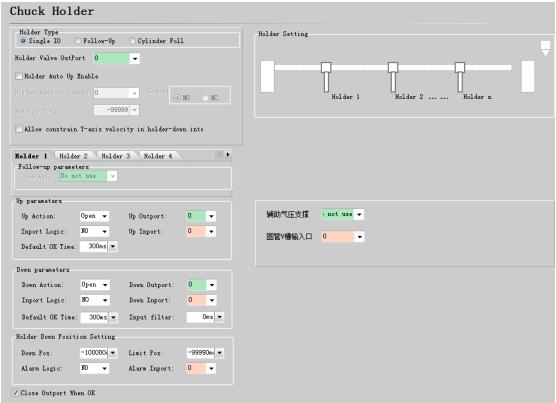Open Limit Pos dropdown

(x=219, y=353)
